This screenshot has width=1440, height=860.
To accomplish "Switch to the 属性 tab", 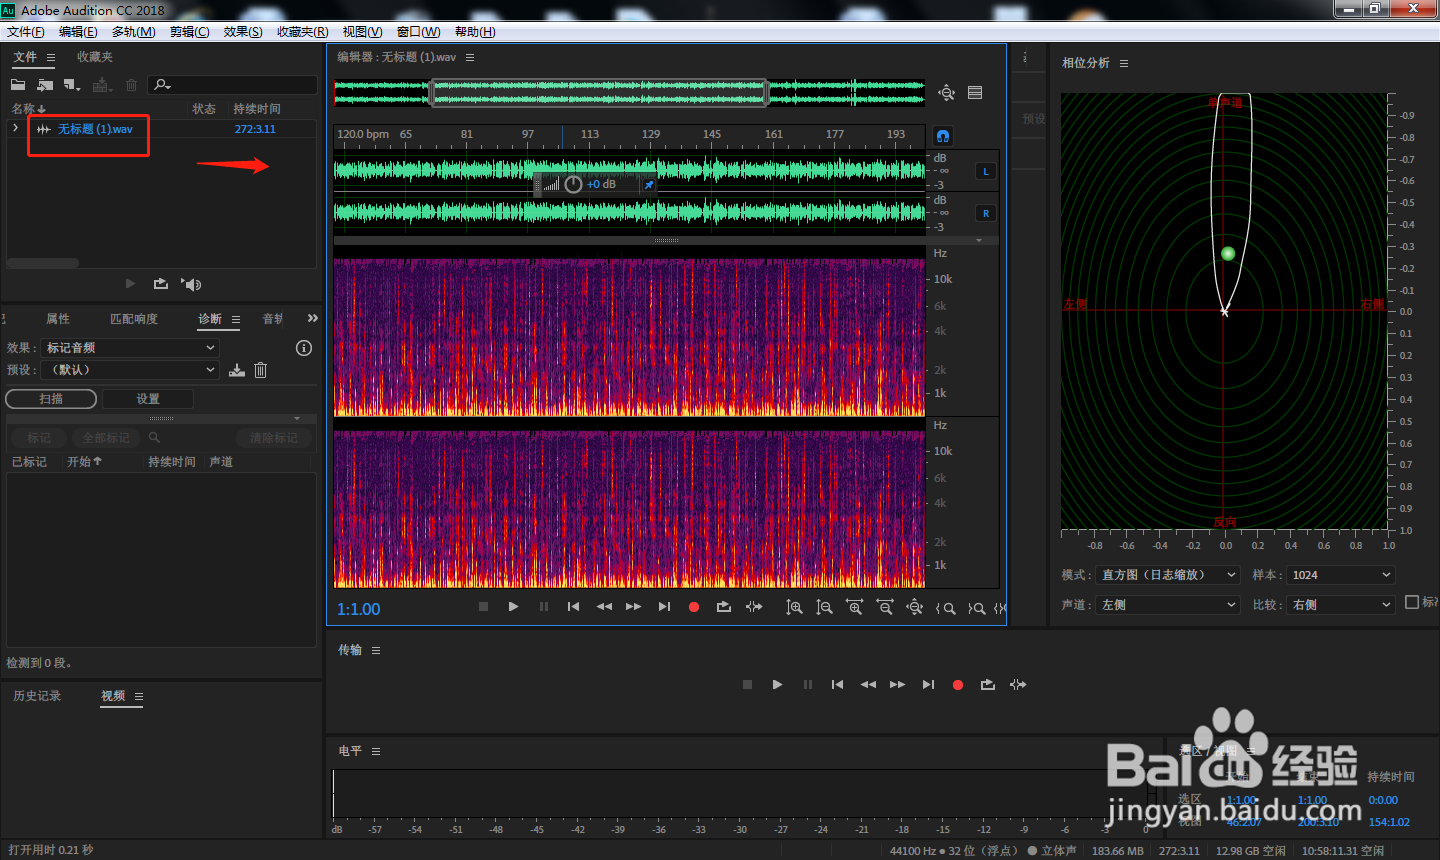I will (x=58, y=319).
